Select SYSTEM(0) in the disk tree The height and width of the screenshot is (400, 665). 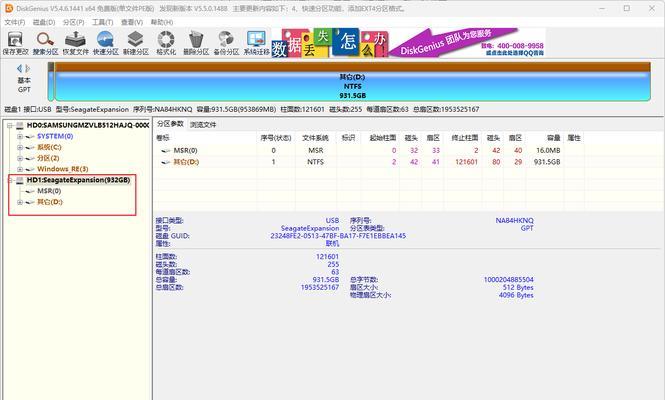pos(55,136)
